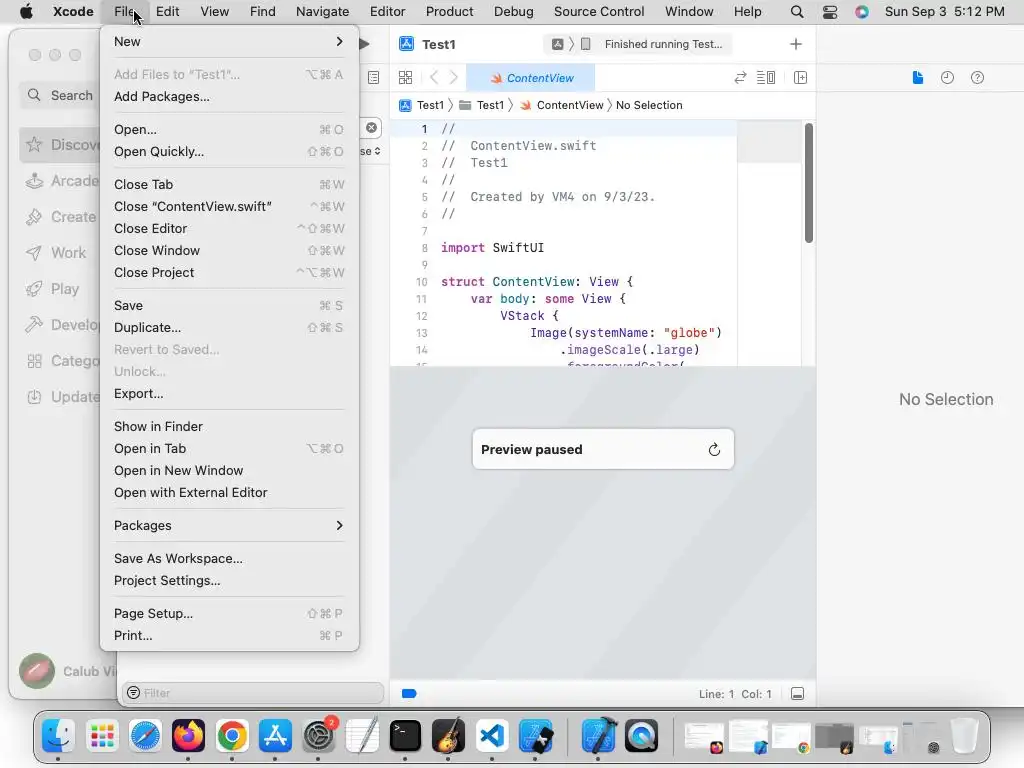
Task: Click the Siri icon in menu bar
Action: (862, 12)
